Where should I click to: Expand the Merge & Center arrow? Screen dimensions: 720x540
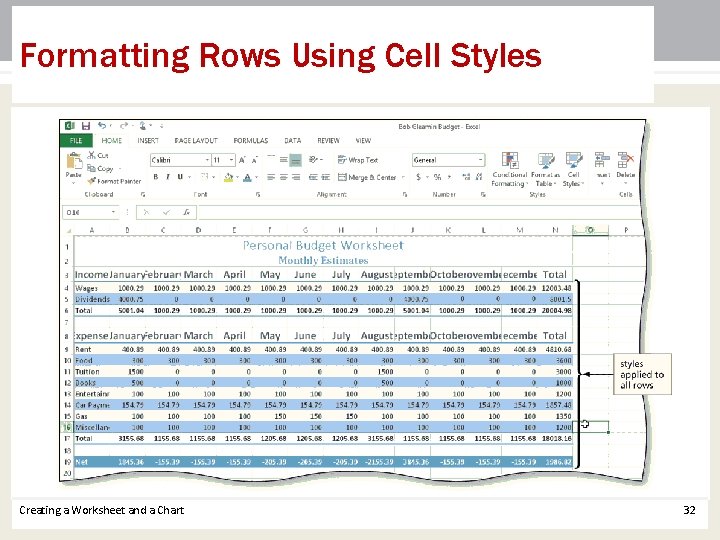point(403,177)
